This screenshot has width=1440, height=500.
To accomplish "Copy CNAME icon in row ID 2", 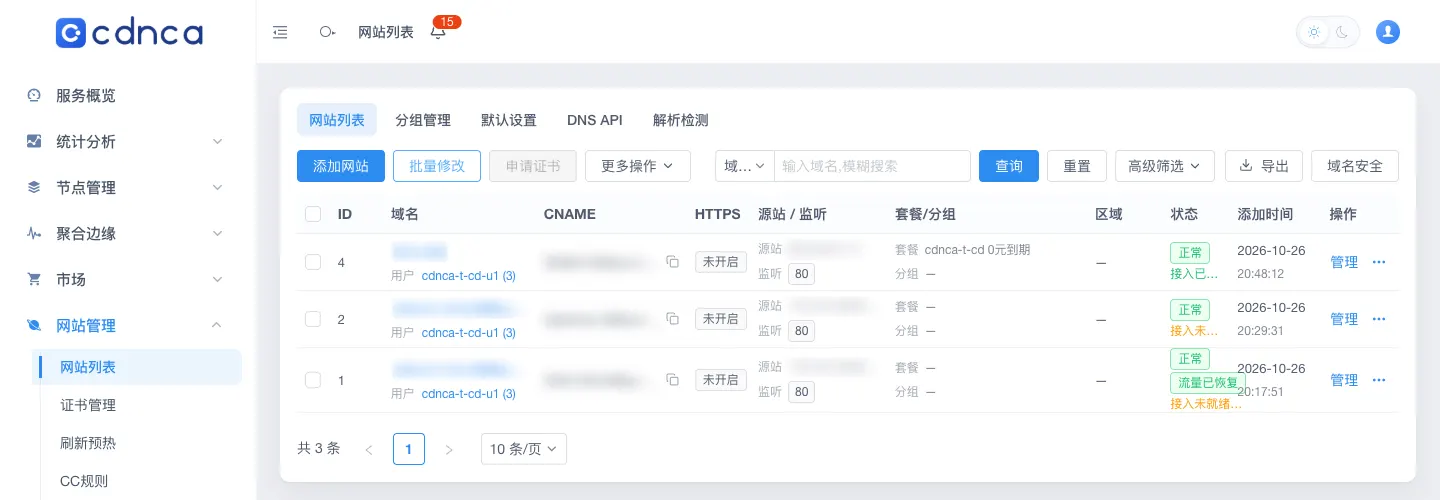I will coord(673,319).
